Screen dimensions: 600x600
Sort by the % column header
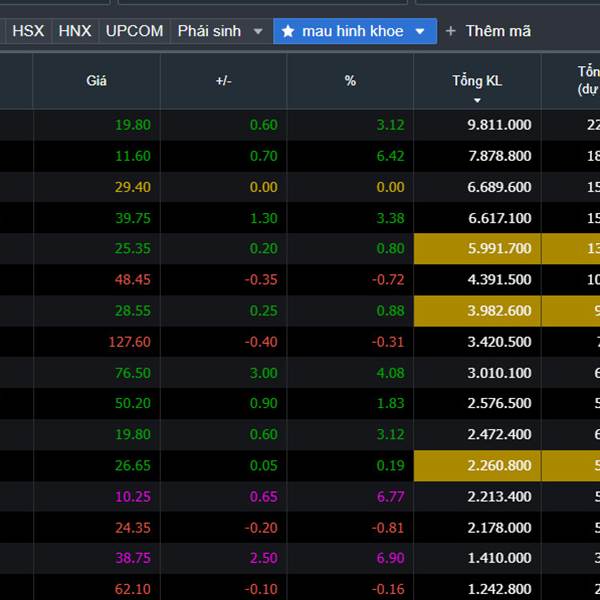tap(350, 81)
